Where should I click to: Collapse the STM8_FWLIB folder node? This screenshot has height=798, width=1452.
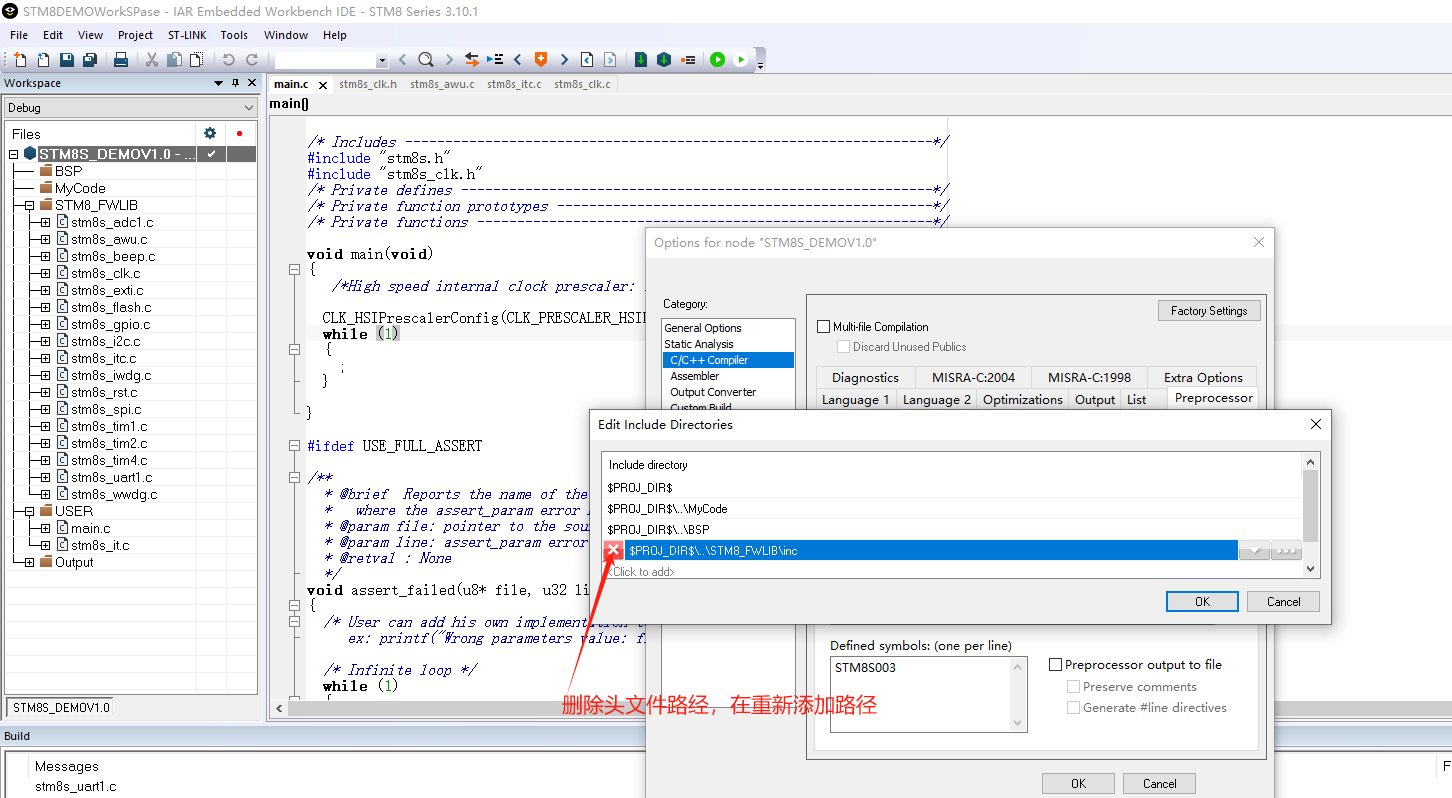pos(29,205)
